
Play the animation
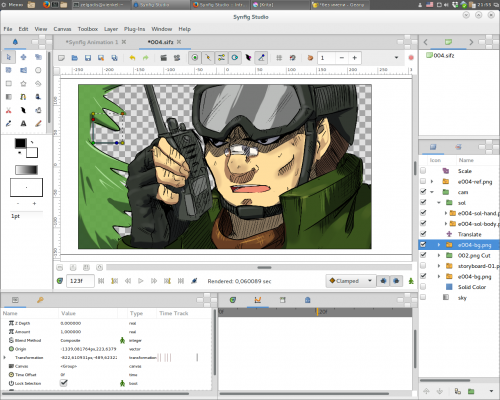tap(141, 281)
